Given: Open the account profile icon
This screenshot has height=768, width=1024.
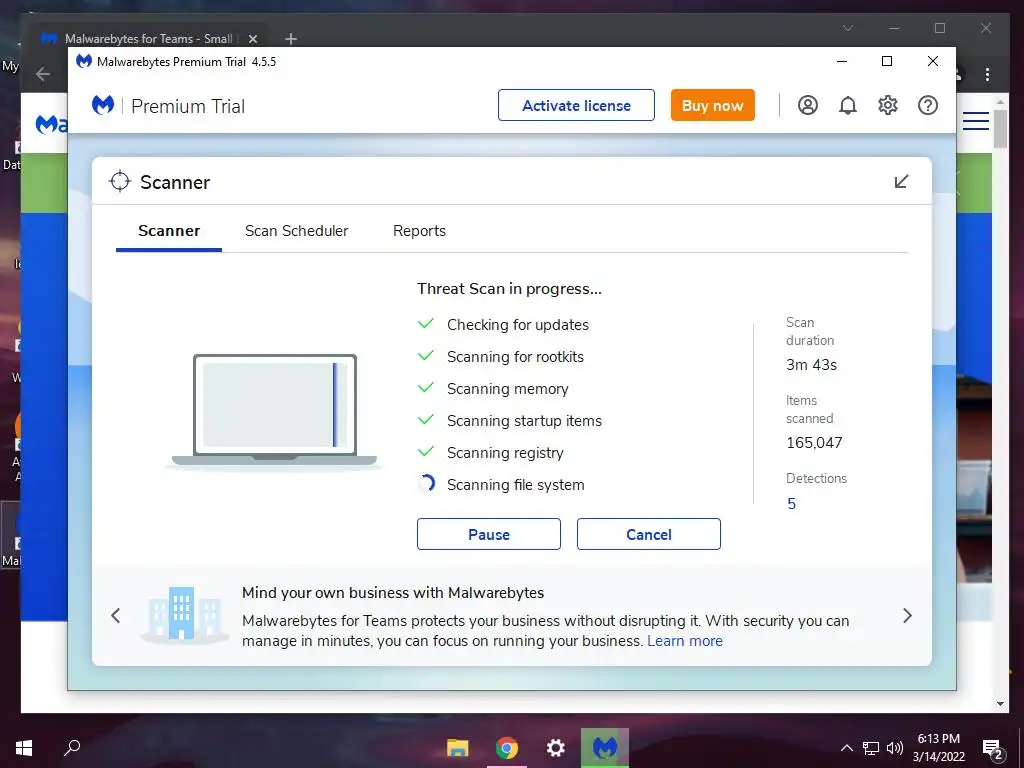Looking at the screenshot, I should (x=808, y=105).
